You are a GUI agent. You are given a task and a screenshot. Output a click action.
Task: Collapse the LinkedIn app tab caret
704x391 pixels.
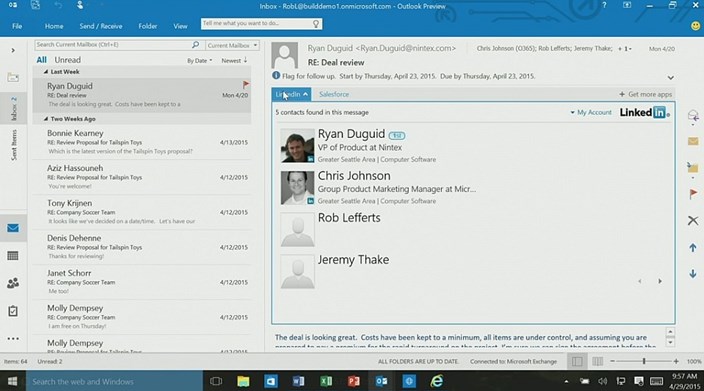click(x=305, y=94)
